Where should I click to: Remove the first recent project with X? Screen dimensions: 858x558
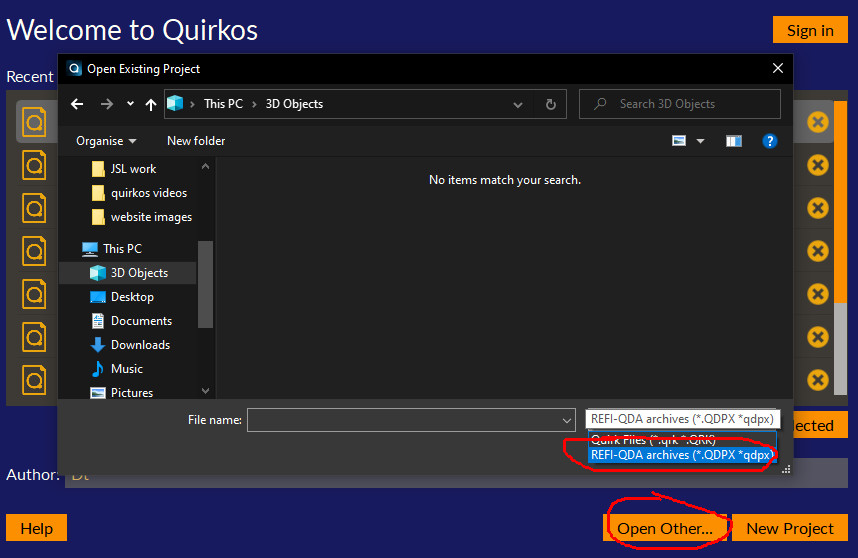pos(818,122)
